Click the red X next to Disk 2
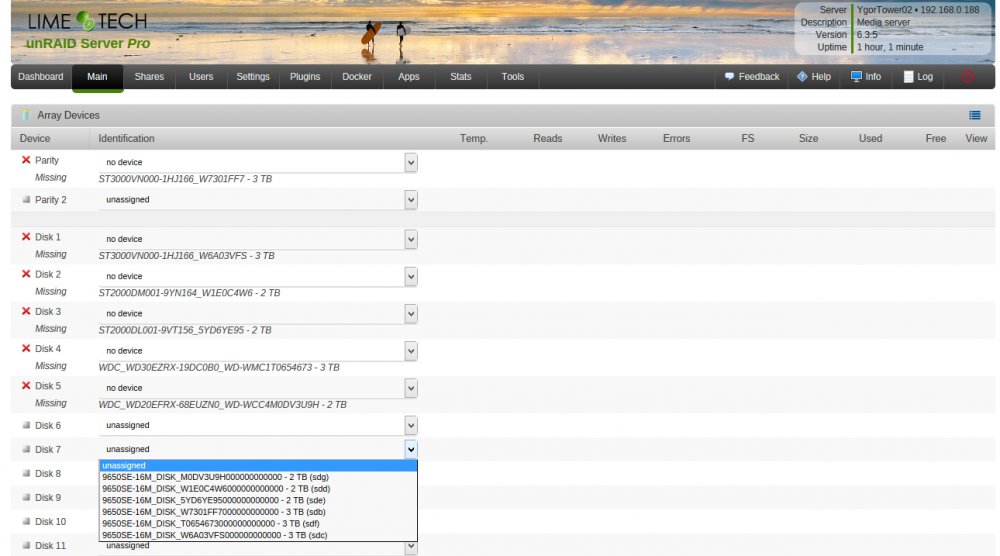The image size is (1000, 556). pos(26,274)
